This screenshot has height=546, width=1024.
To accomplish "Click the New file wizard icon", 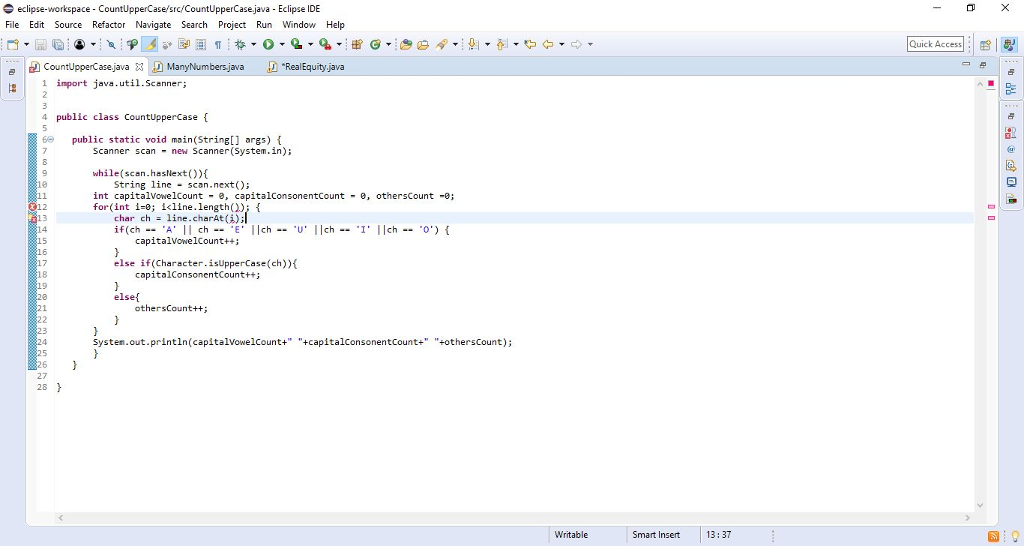I will (12, 44).
